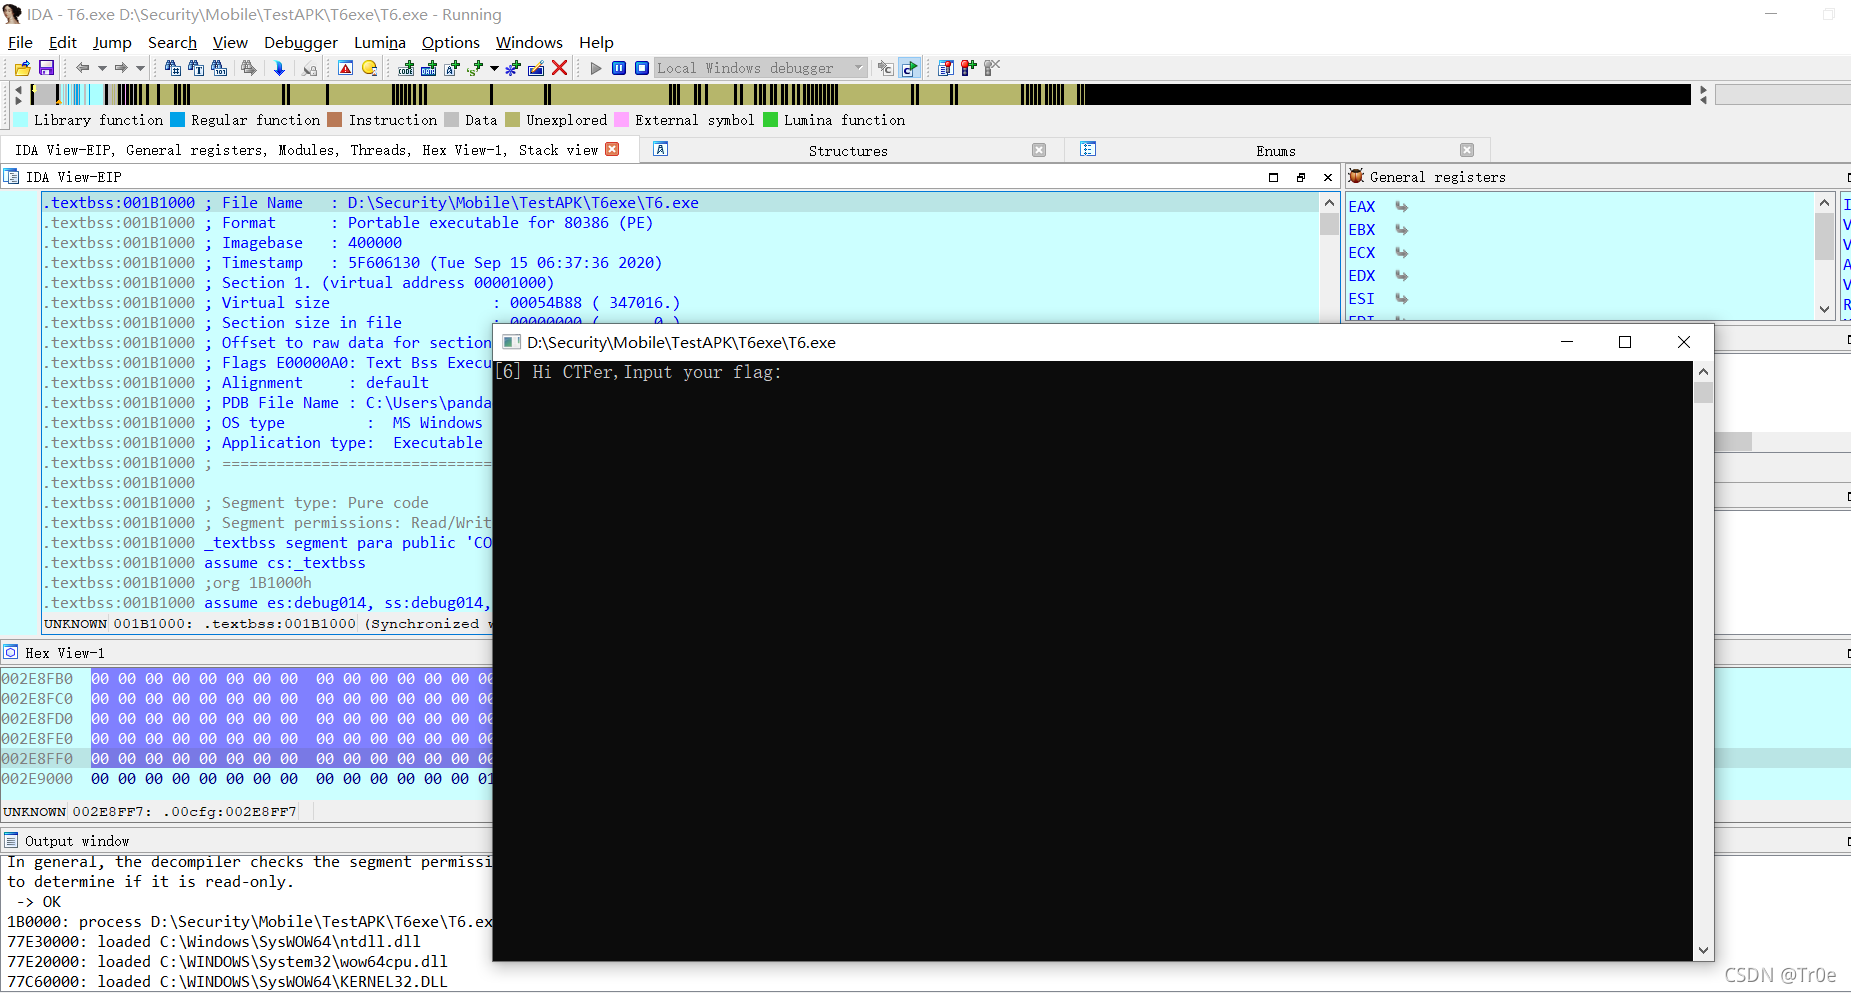Select the EDX register label
This screenshot has height=993, width=1851.
point(1362,276)
